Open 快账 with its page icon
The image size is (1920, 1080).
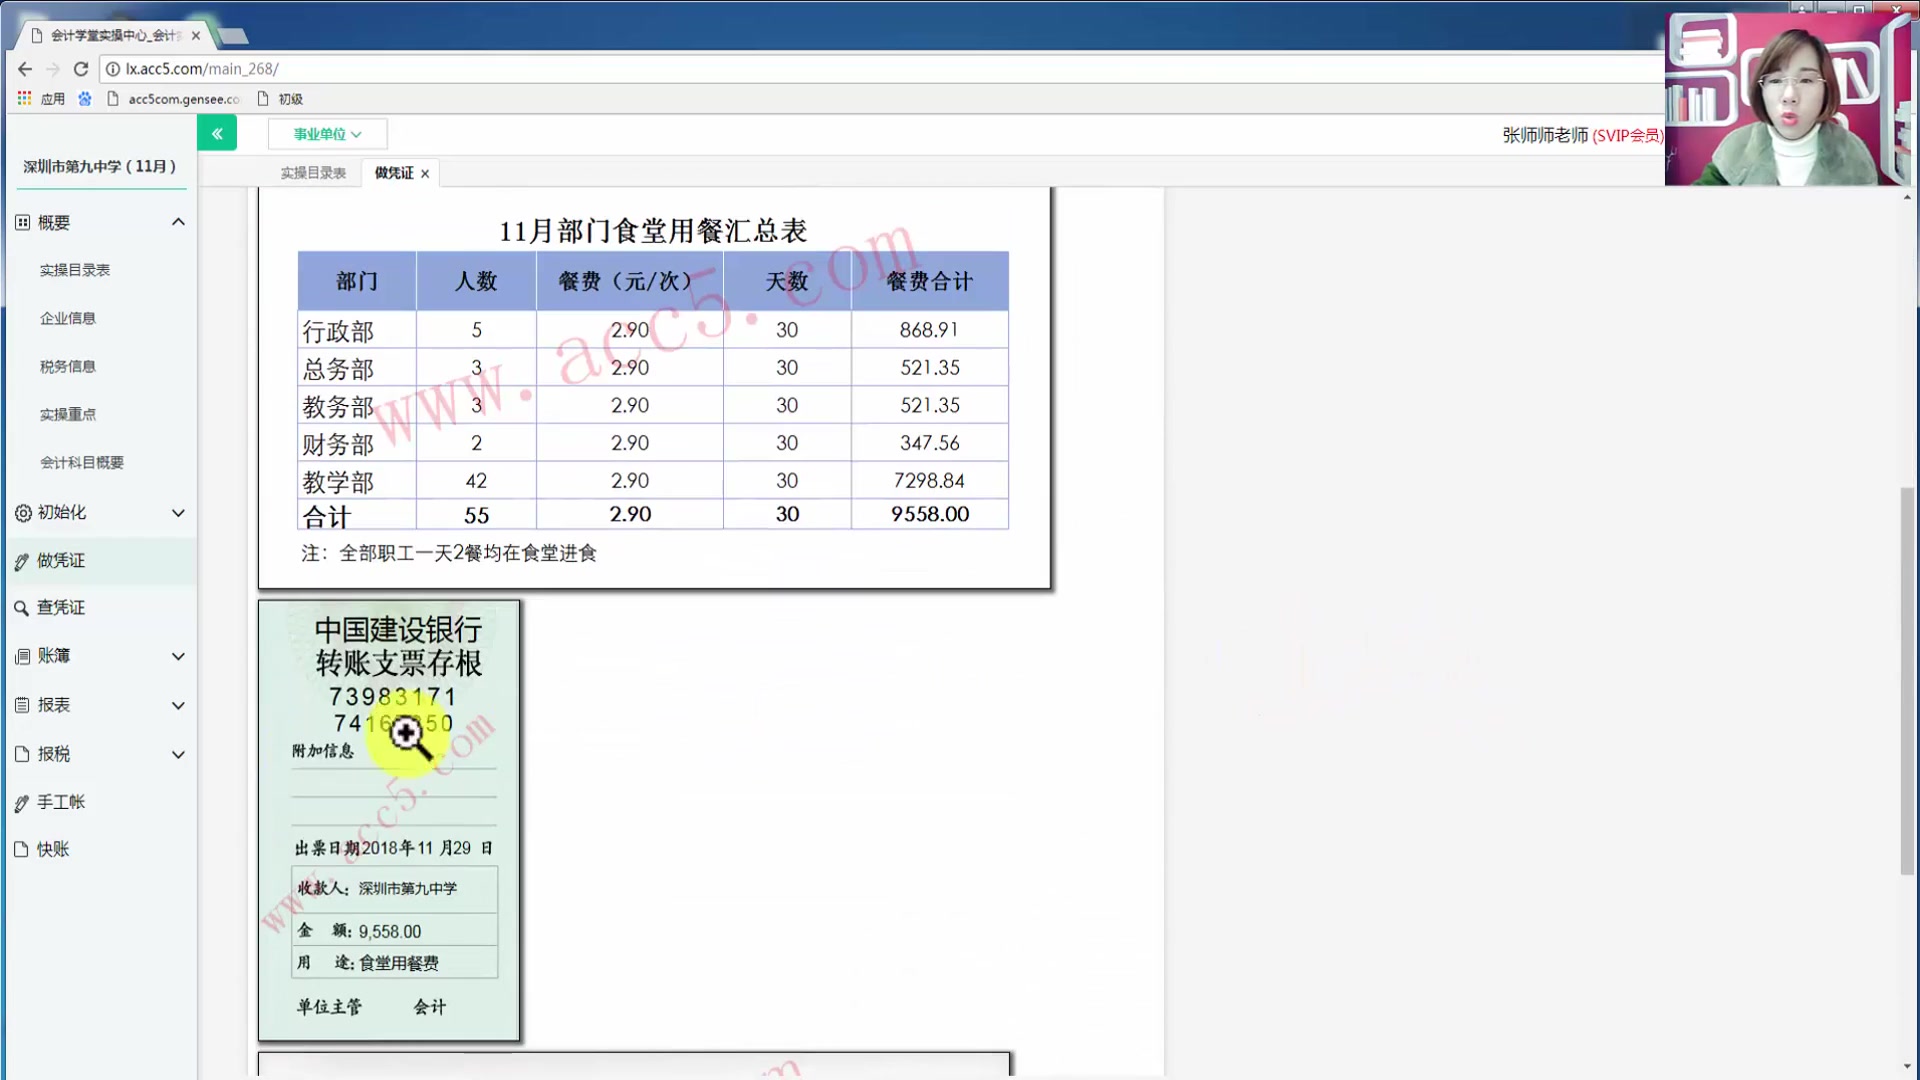coord(22,849)
